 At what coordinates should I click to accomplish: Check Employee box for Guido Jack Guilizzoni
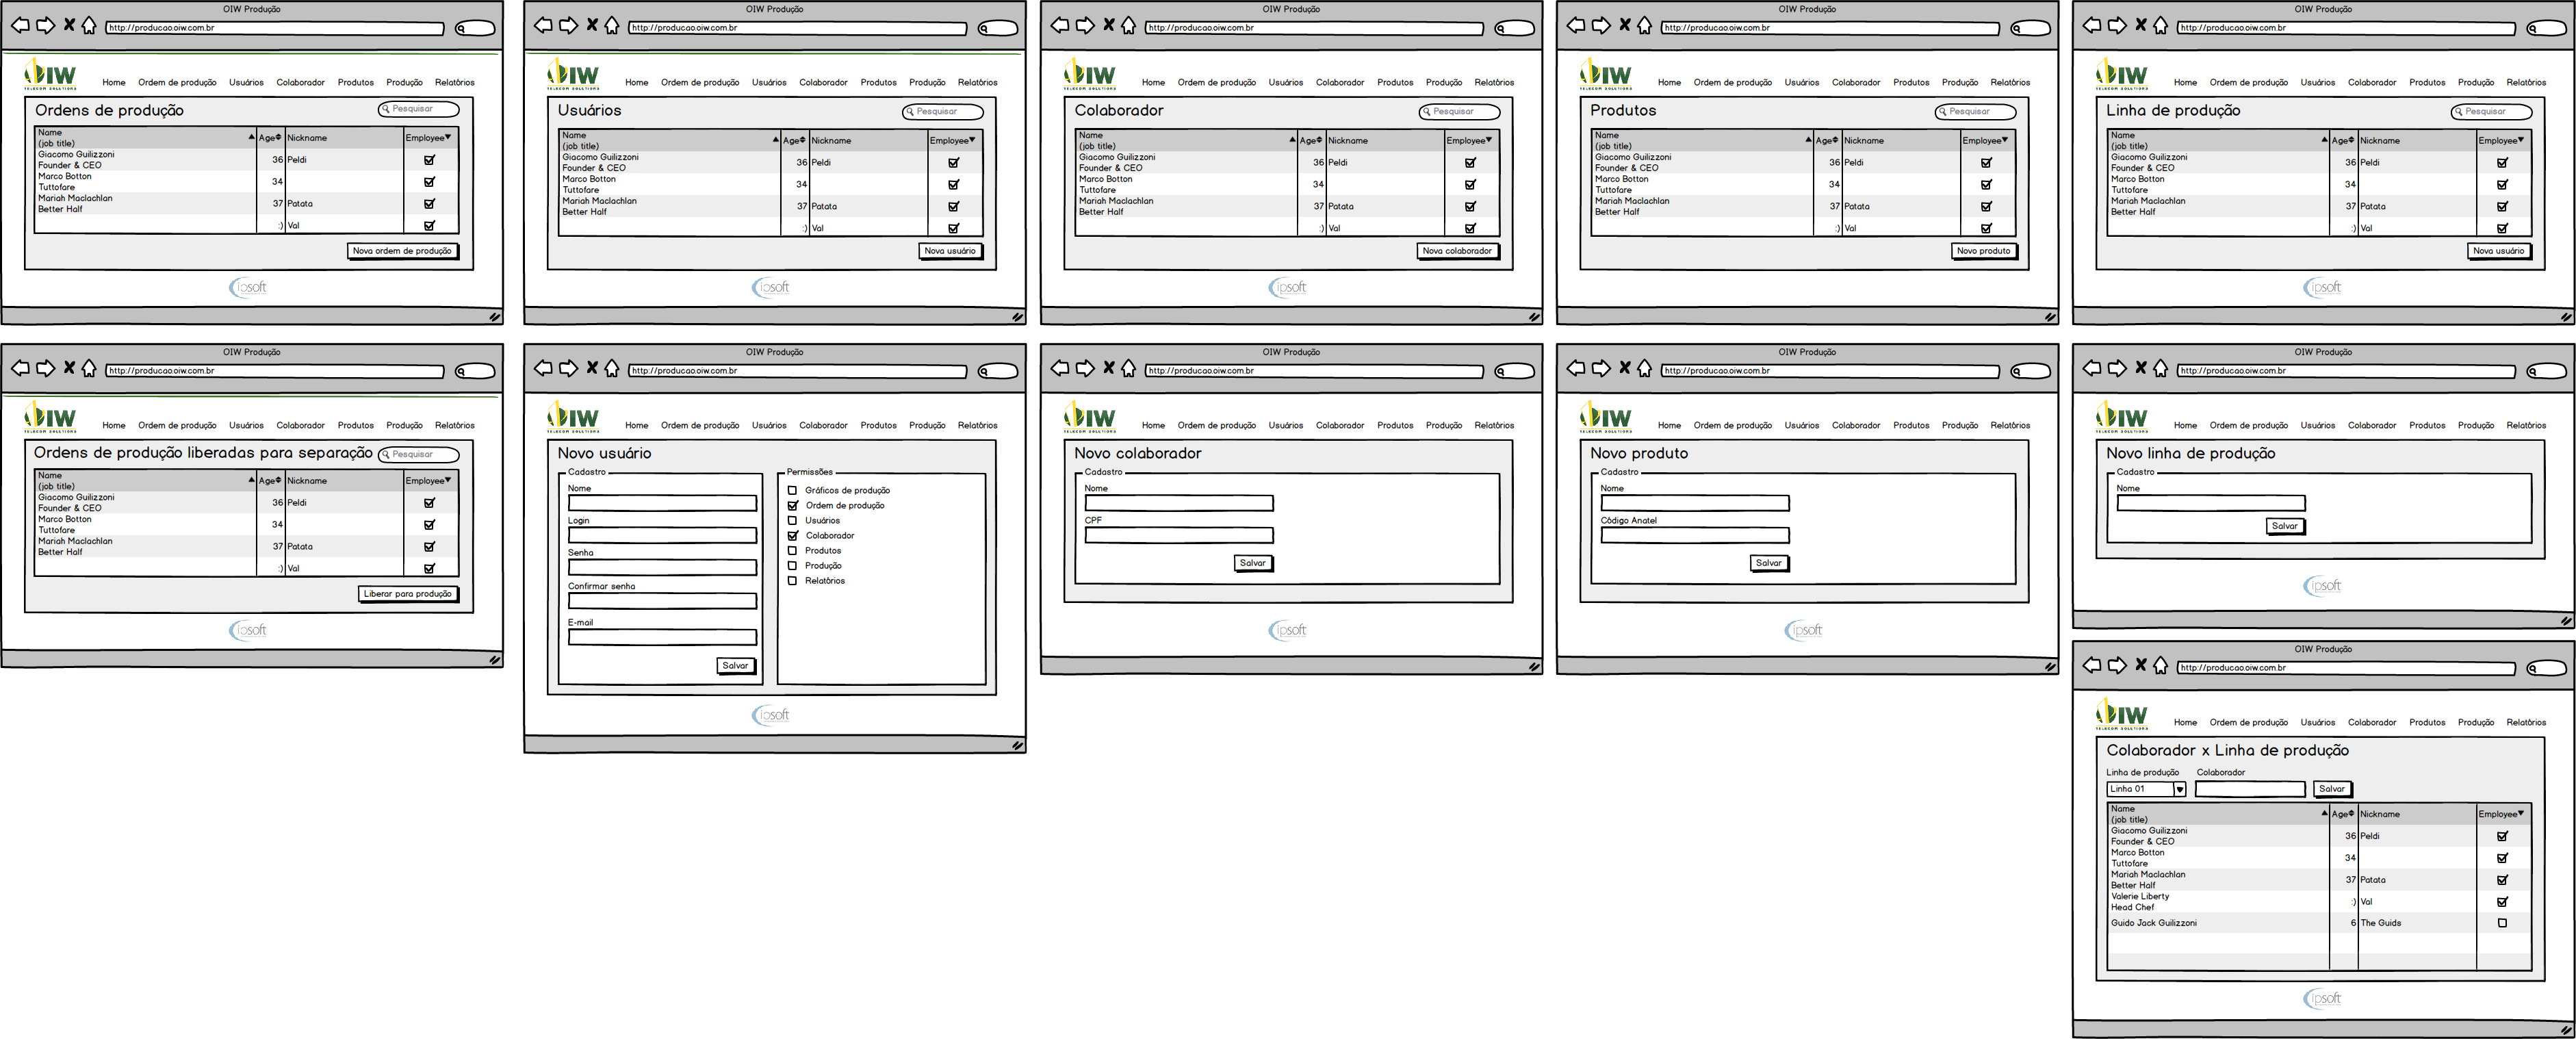click(2502, 923)
